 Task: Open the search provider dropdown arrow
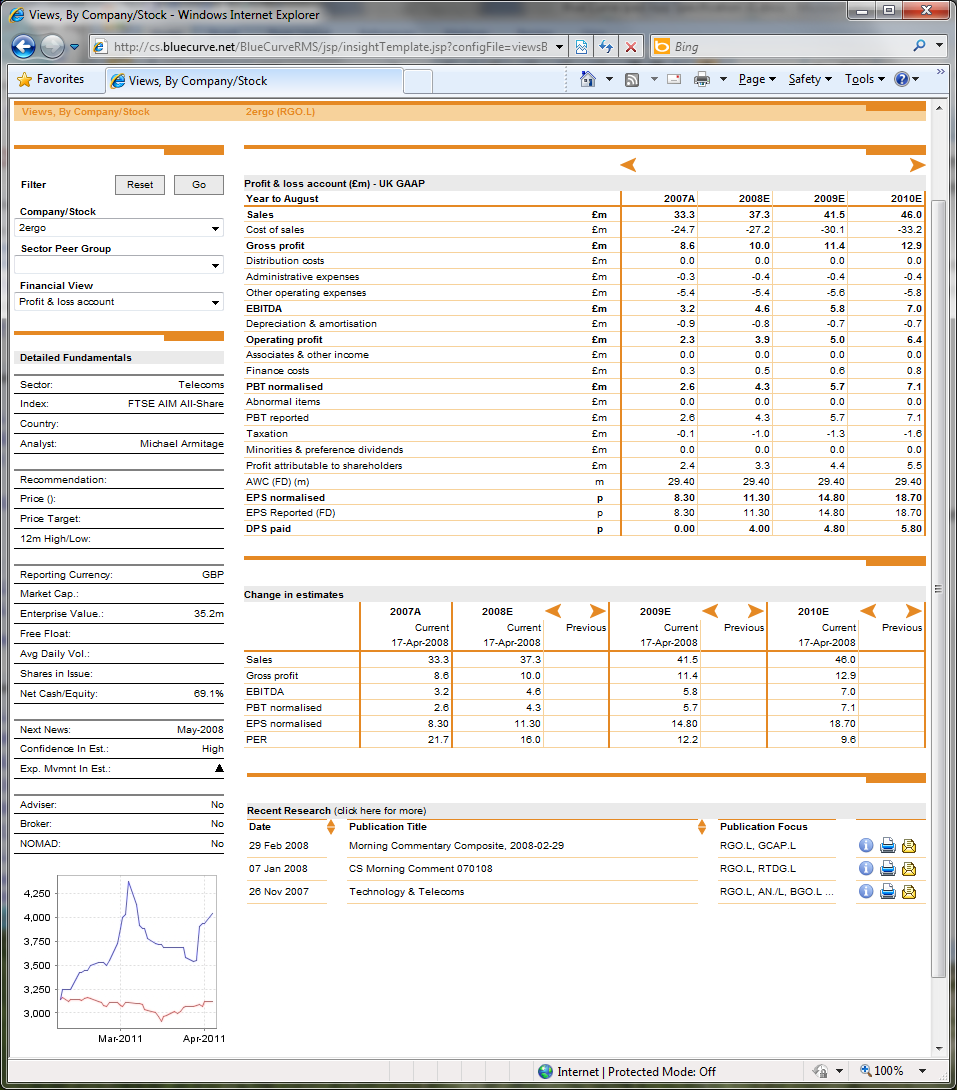point(939,46)
